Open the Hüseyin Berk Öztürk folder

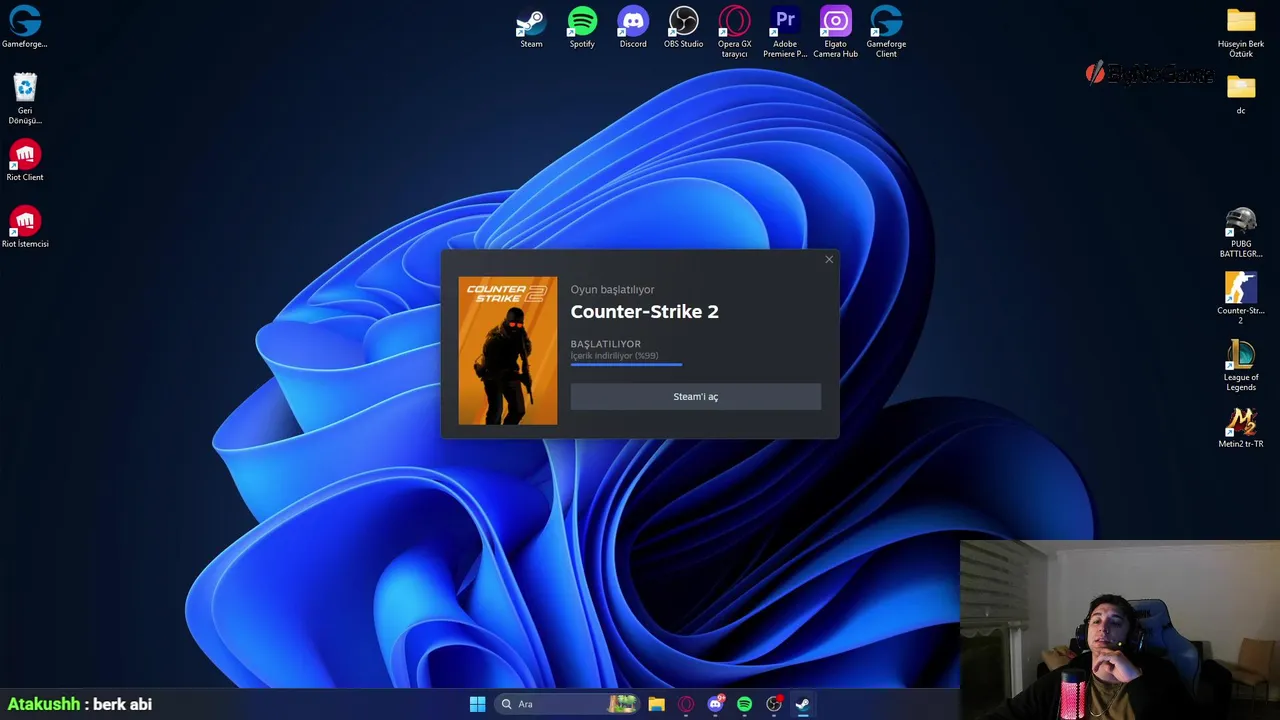point(1241,32)
